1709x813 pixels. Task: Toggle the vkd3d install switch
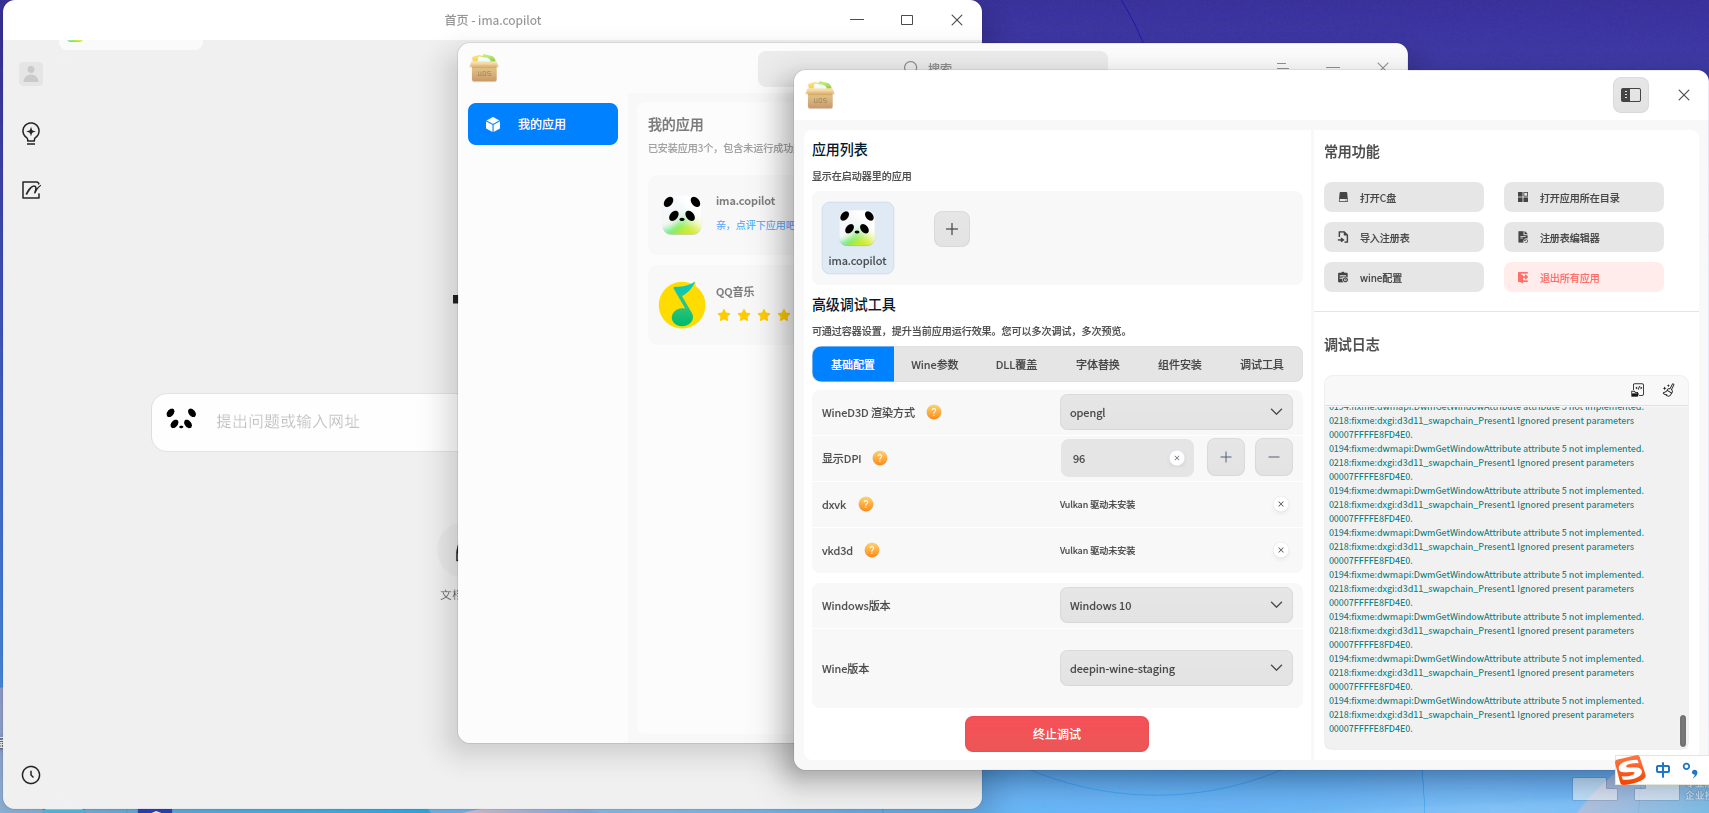point(1281,550)
